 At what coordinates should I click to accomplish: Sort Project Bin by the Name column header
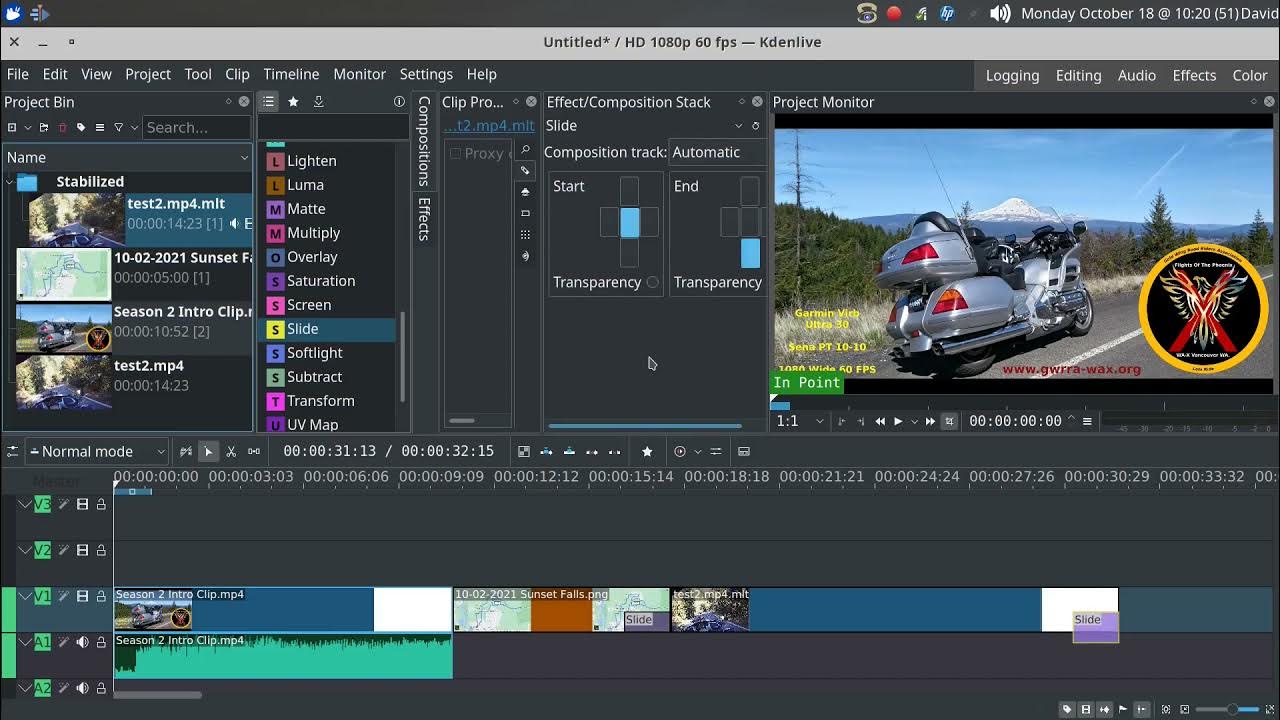(127, 158)
